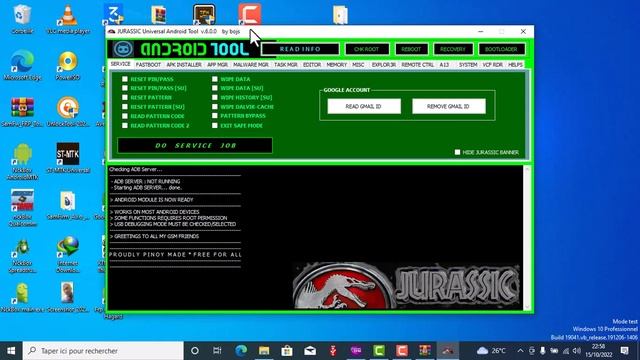Viewport: 640px width, 360px height.
Task: Tick the EXIT SAFE MODE checkbox
Action: (215, 125)
